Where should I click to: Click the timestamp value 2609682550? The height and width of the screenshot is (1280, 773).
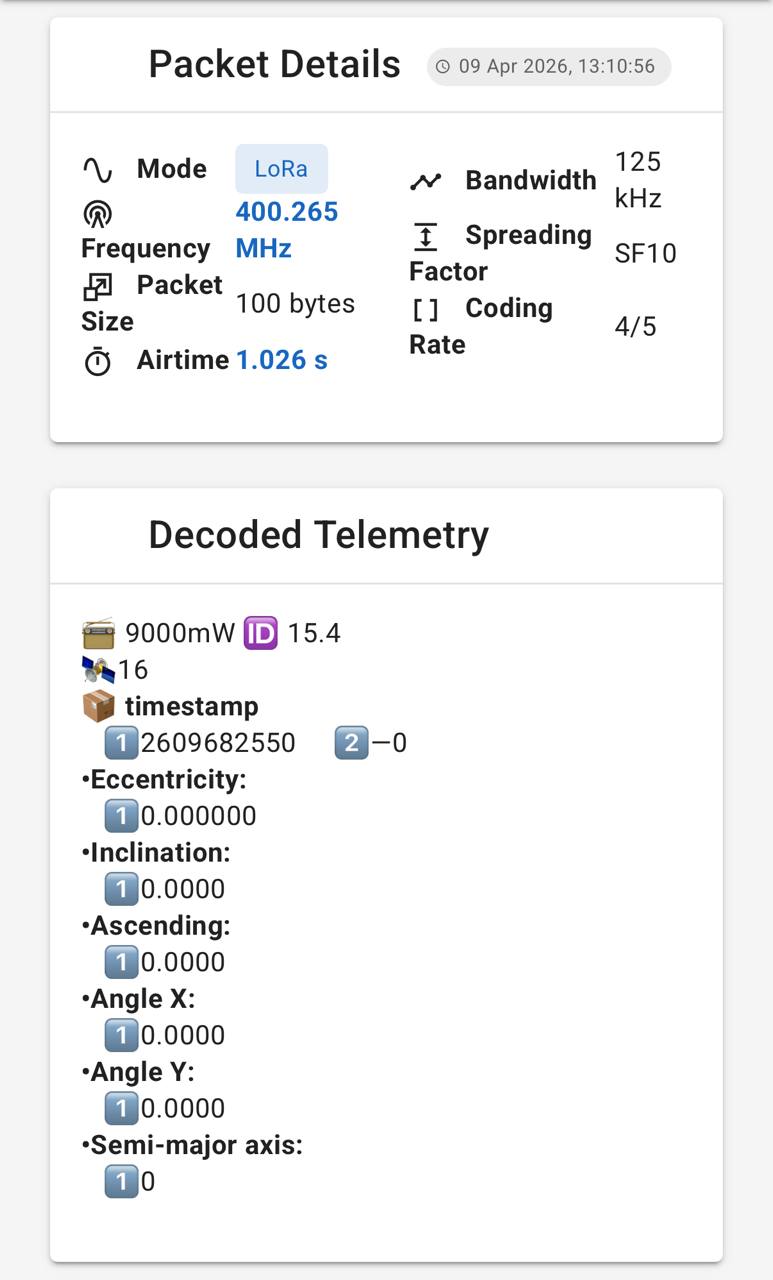(218, 743)
